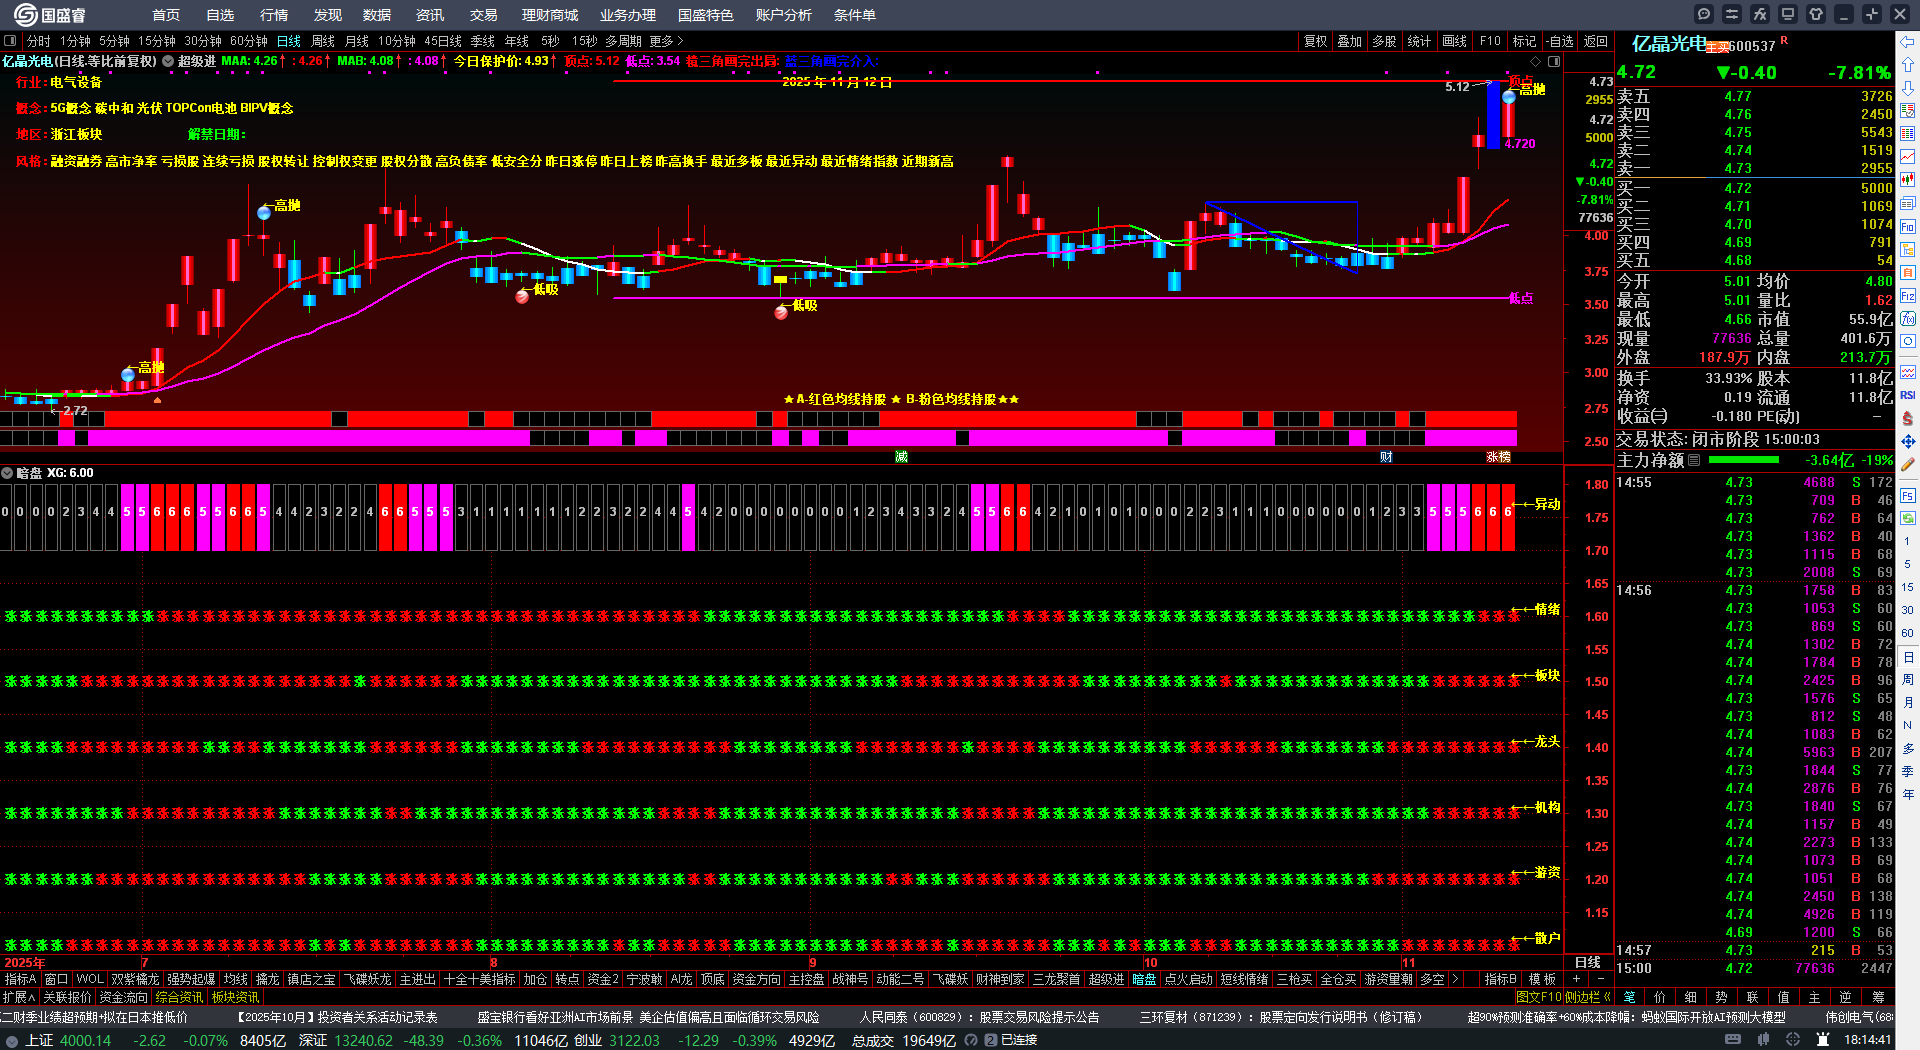Click the magenta moving-average holding strip
This screenshot has width=1920, height=1050.
[758, 438]
